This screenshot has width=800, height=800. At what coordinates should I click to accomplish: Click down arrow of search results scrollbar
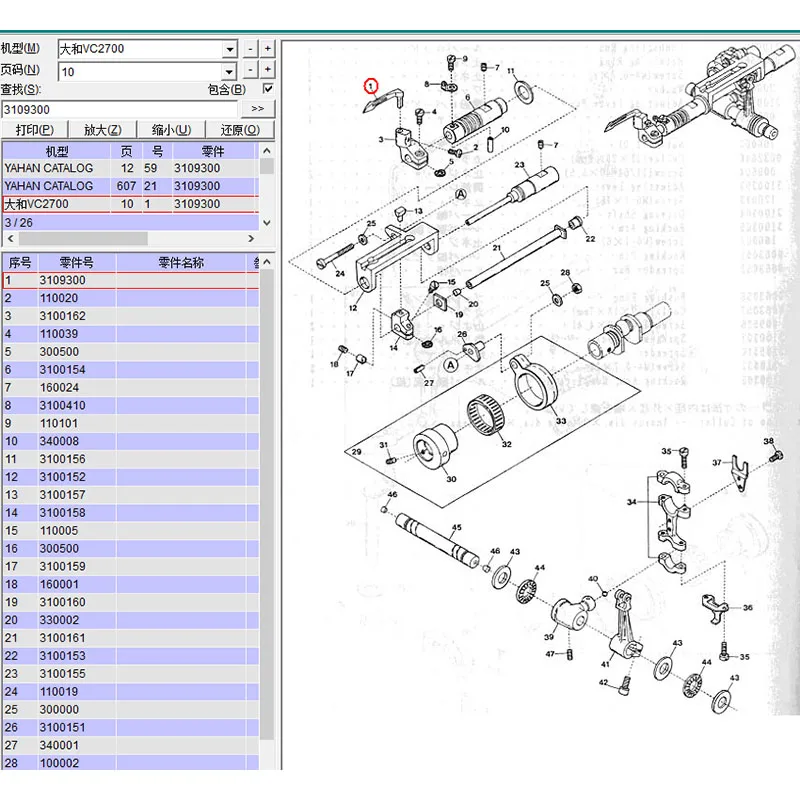pyautogui.click(x=267, y=223)
